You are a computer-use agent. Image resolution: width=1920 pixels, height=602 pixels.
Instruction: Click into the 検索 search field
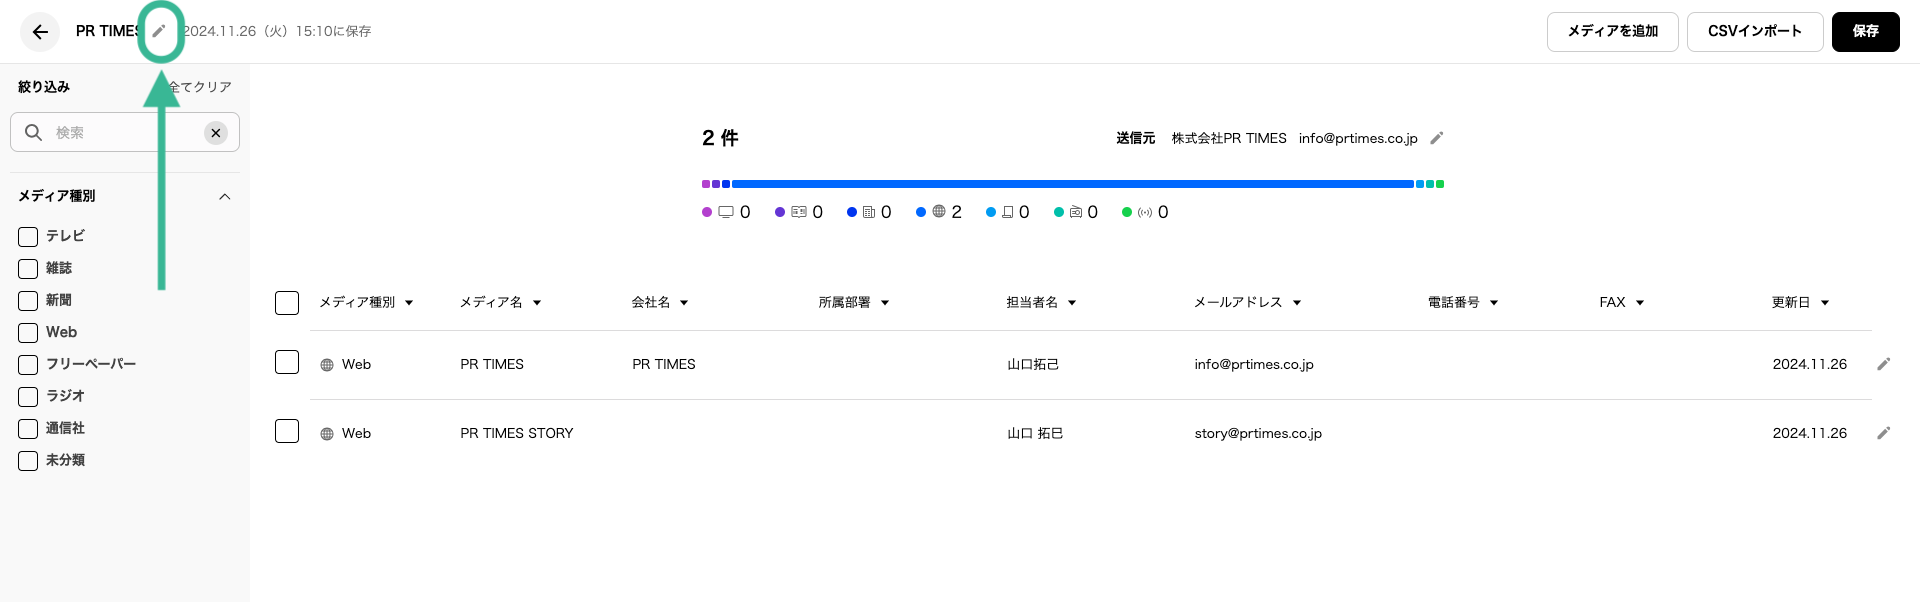tap(125, 133)
